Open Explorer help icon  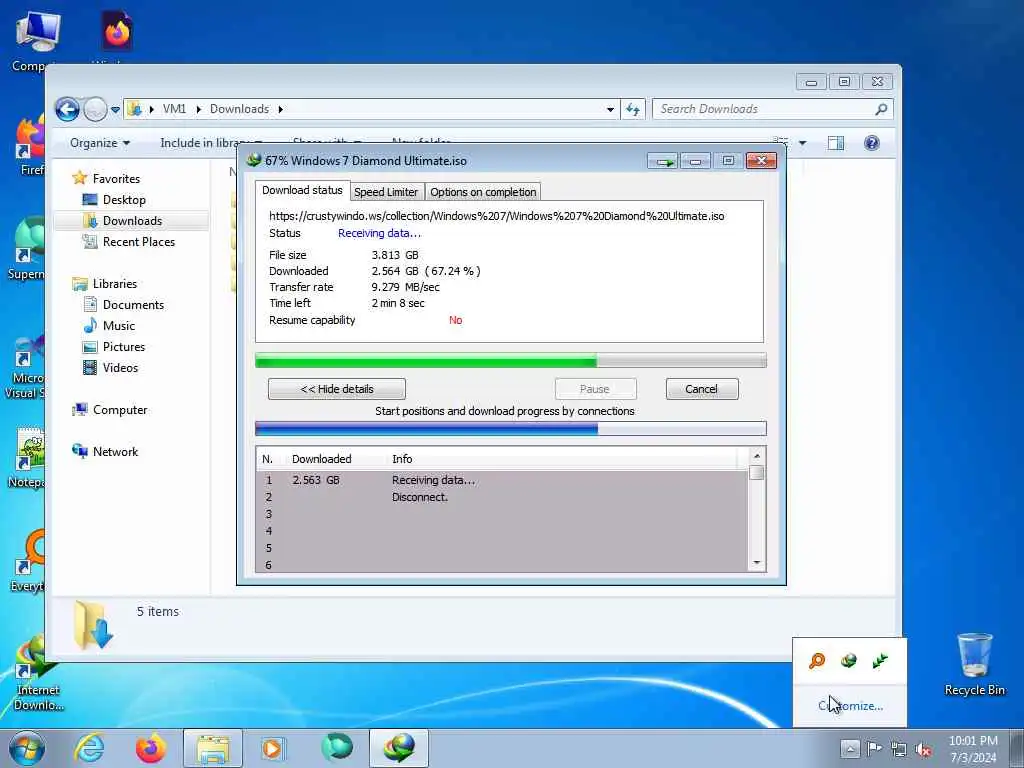click(x=872, y=143)
